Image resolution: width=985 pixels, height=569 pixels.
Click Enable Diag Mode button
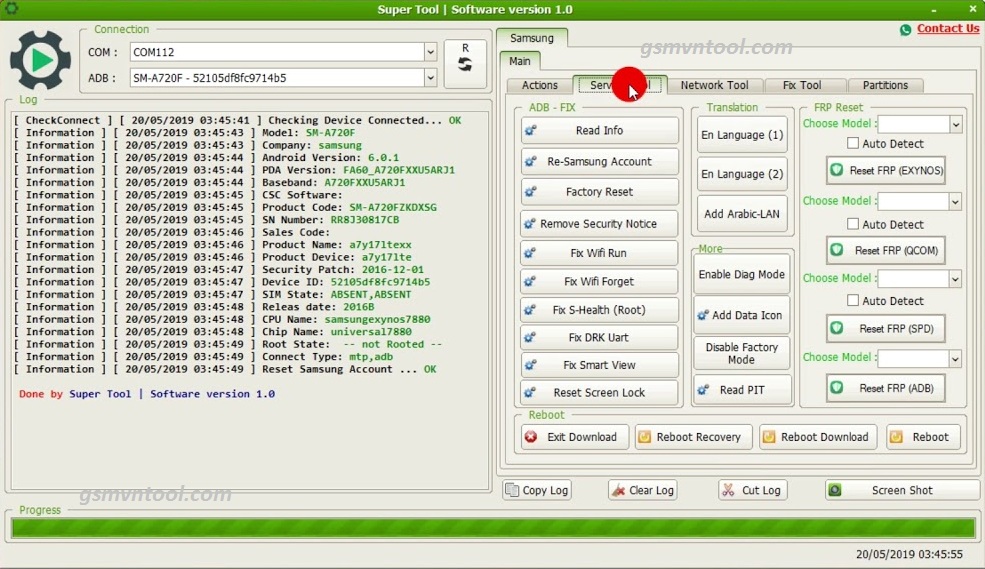(x=741, y=274)
